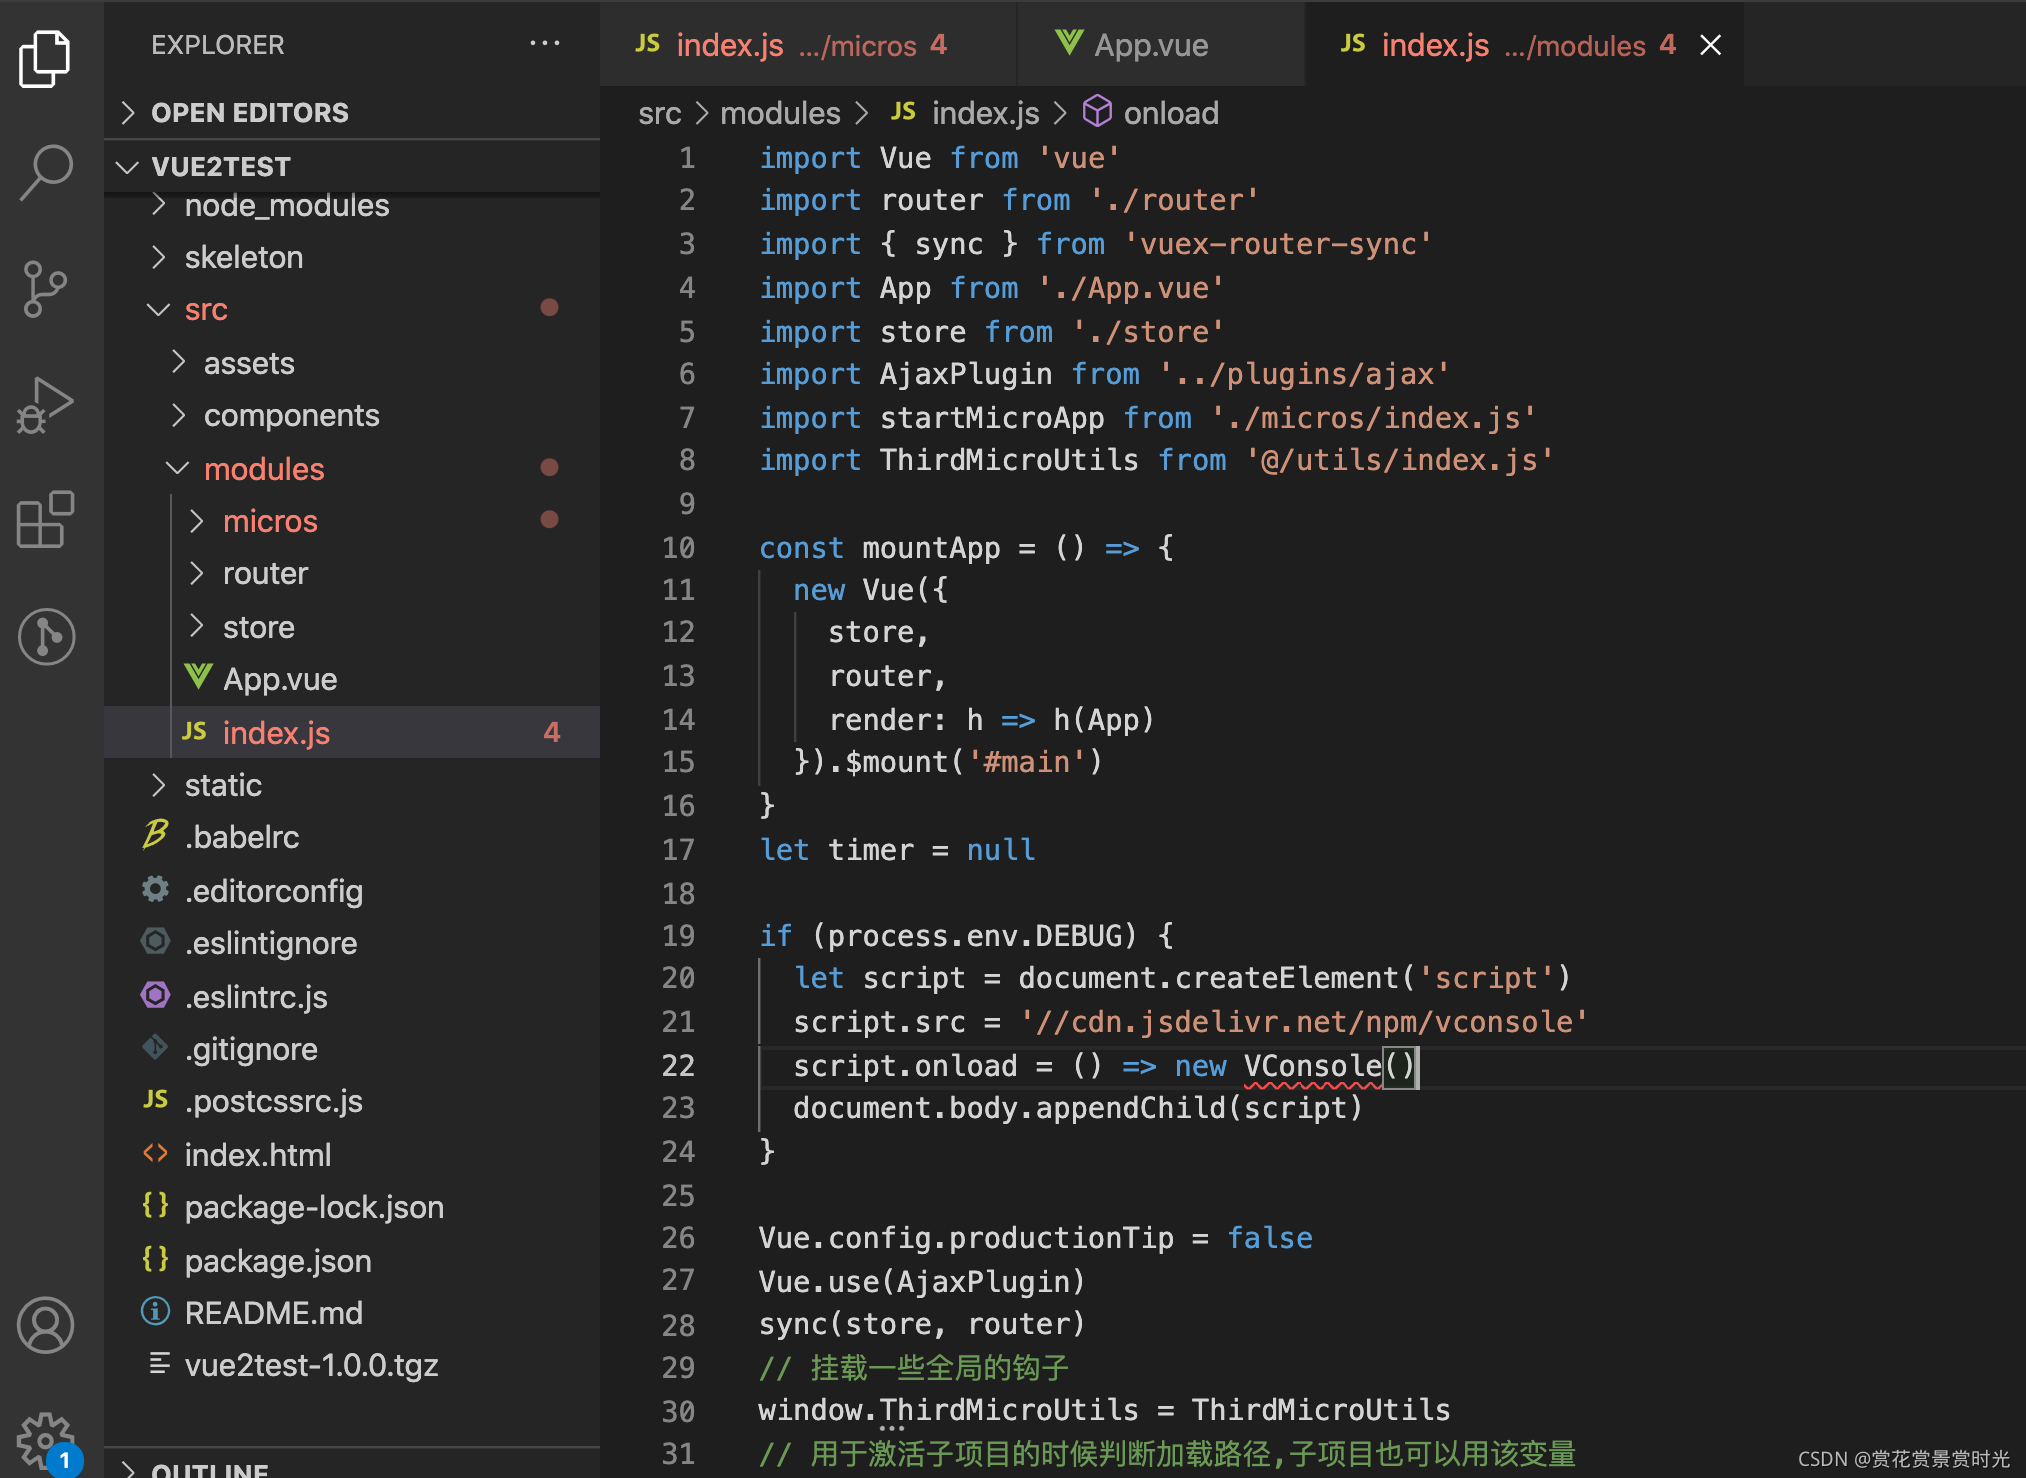The image size is (2026, 1478).
Task: Click the modules breadcrumb segment
Action: 780,113
